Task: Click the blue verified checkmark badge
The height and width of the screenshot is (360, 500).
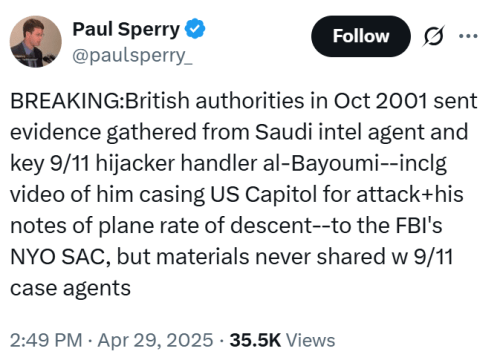Action: point(195,29)
